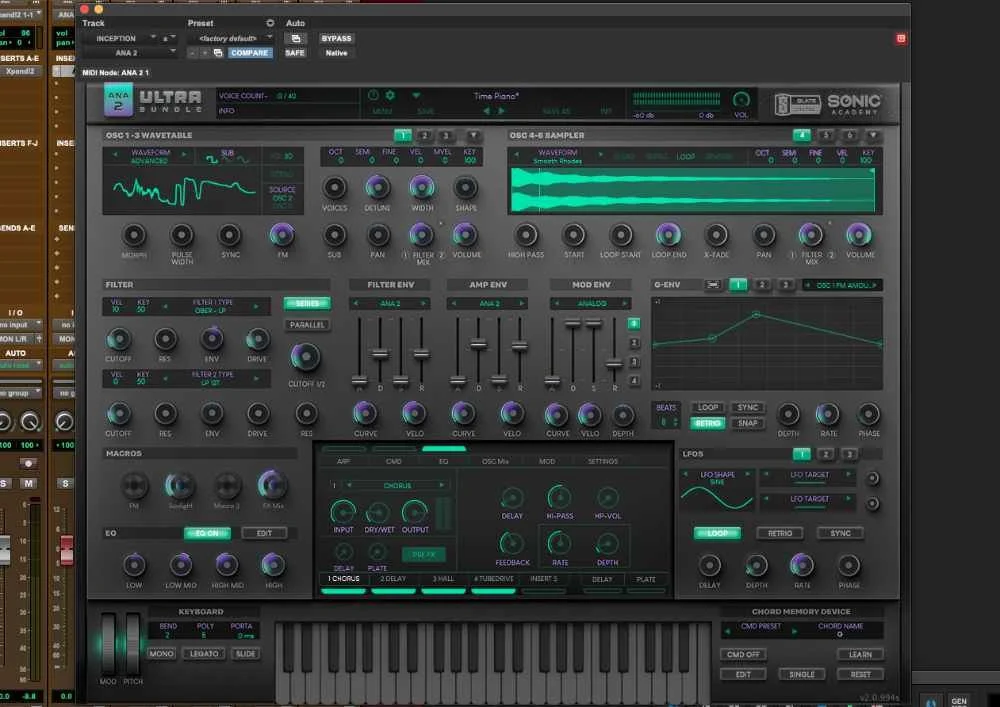Adjust the sampler HIGH PASS knob
The height and width of the screenshot is (707, 1000).
tap(526, 235)
